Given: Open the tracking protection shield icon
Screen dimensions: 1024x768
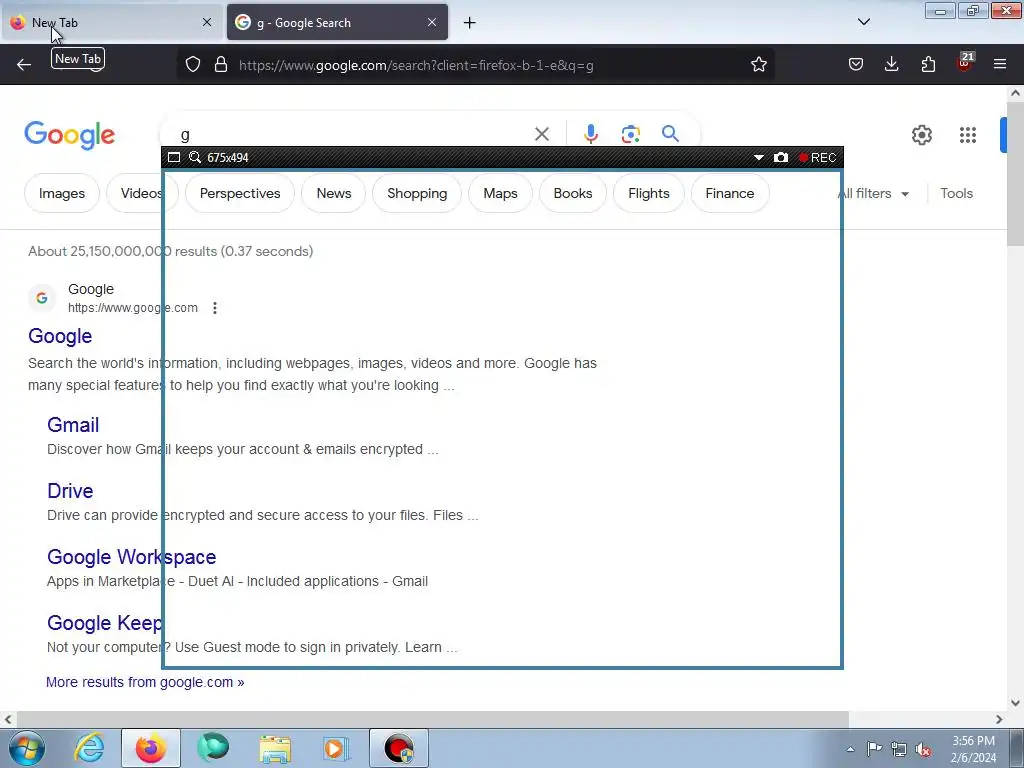Looking at the screenshot, I should (x=193, y=64).
